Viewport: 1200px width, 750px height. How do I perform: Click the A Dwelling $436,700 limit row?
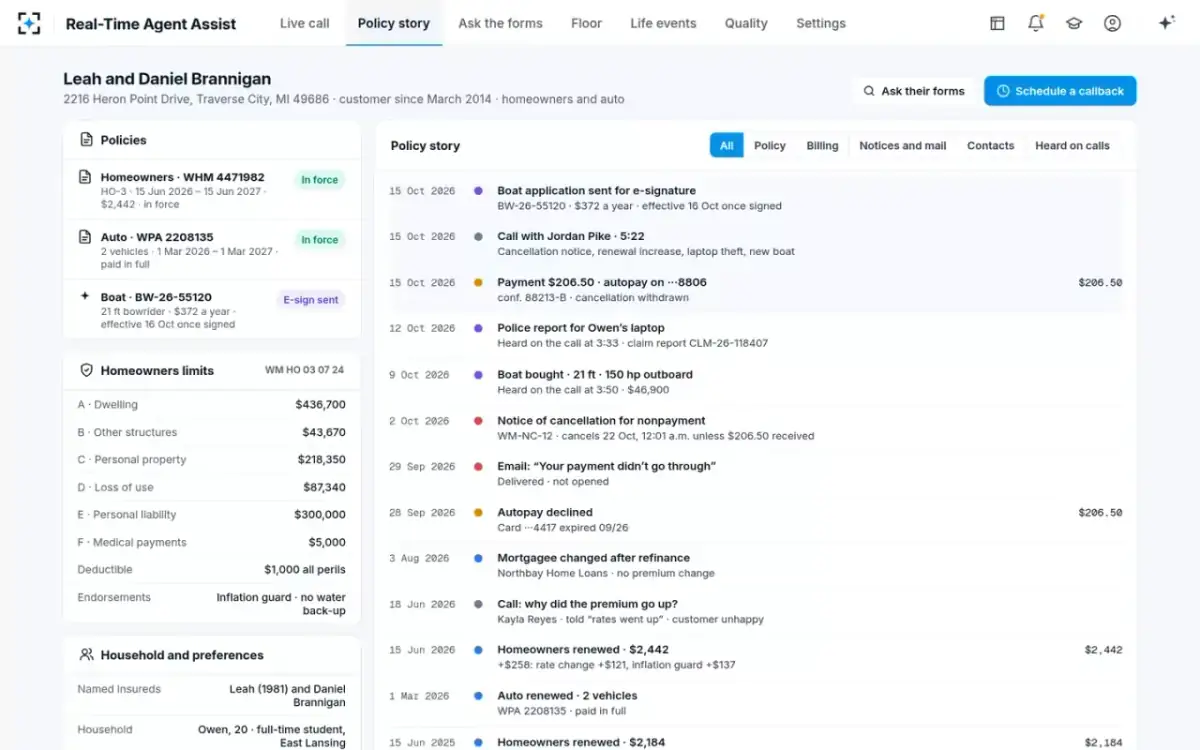pyautogui.click(x=212, y=405)
